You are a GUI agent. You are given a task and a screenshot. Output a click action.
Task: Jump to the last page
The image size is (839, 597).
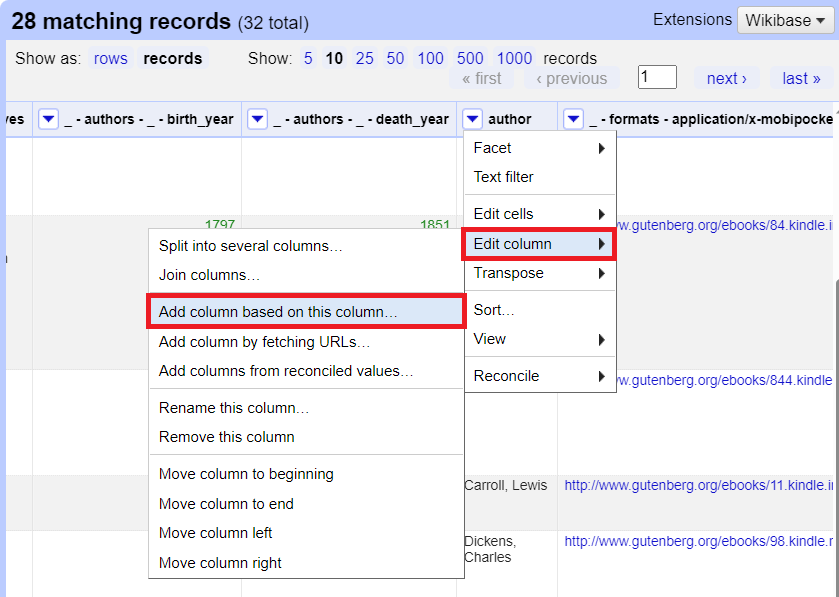(x=801, y=78)
